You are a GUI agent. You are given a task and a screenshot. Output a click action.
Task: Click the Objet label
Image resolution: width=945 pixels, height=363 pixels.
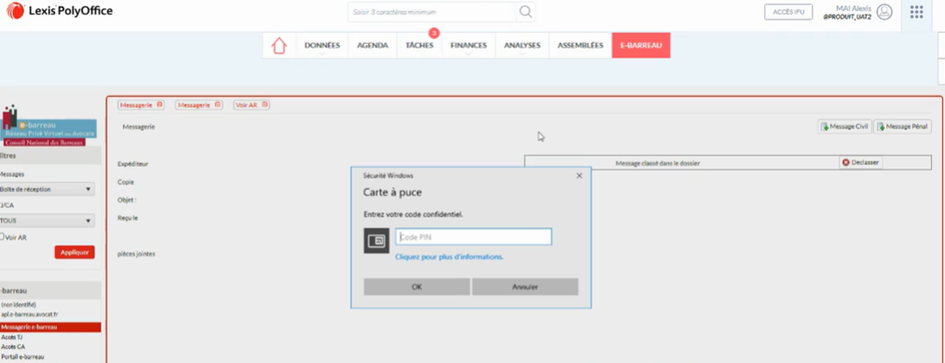click(127, 200)
